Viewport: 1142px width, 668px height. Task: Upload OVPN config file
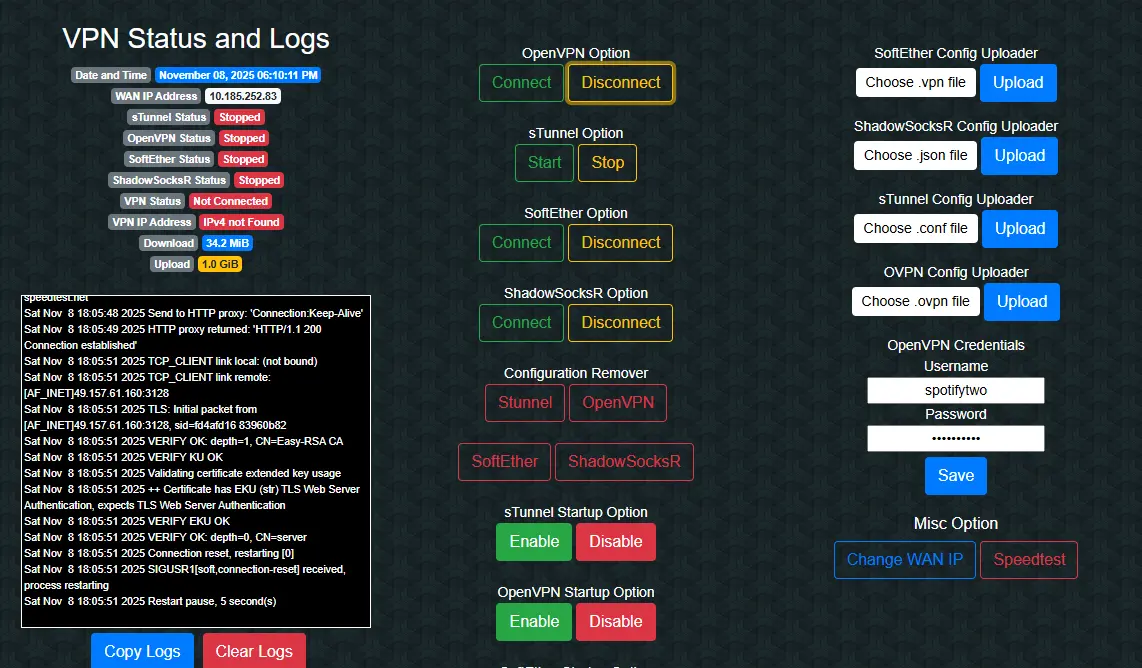(x=1022, y=302)
